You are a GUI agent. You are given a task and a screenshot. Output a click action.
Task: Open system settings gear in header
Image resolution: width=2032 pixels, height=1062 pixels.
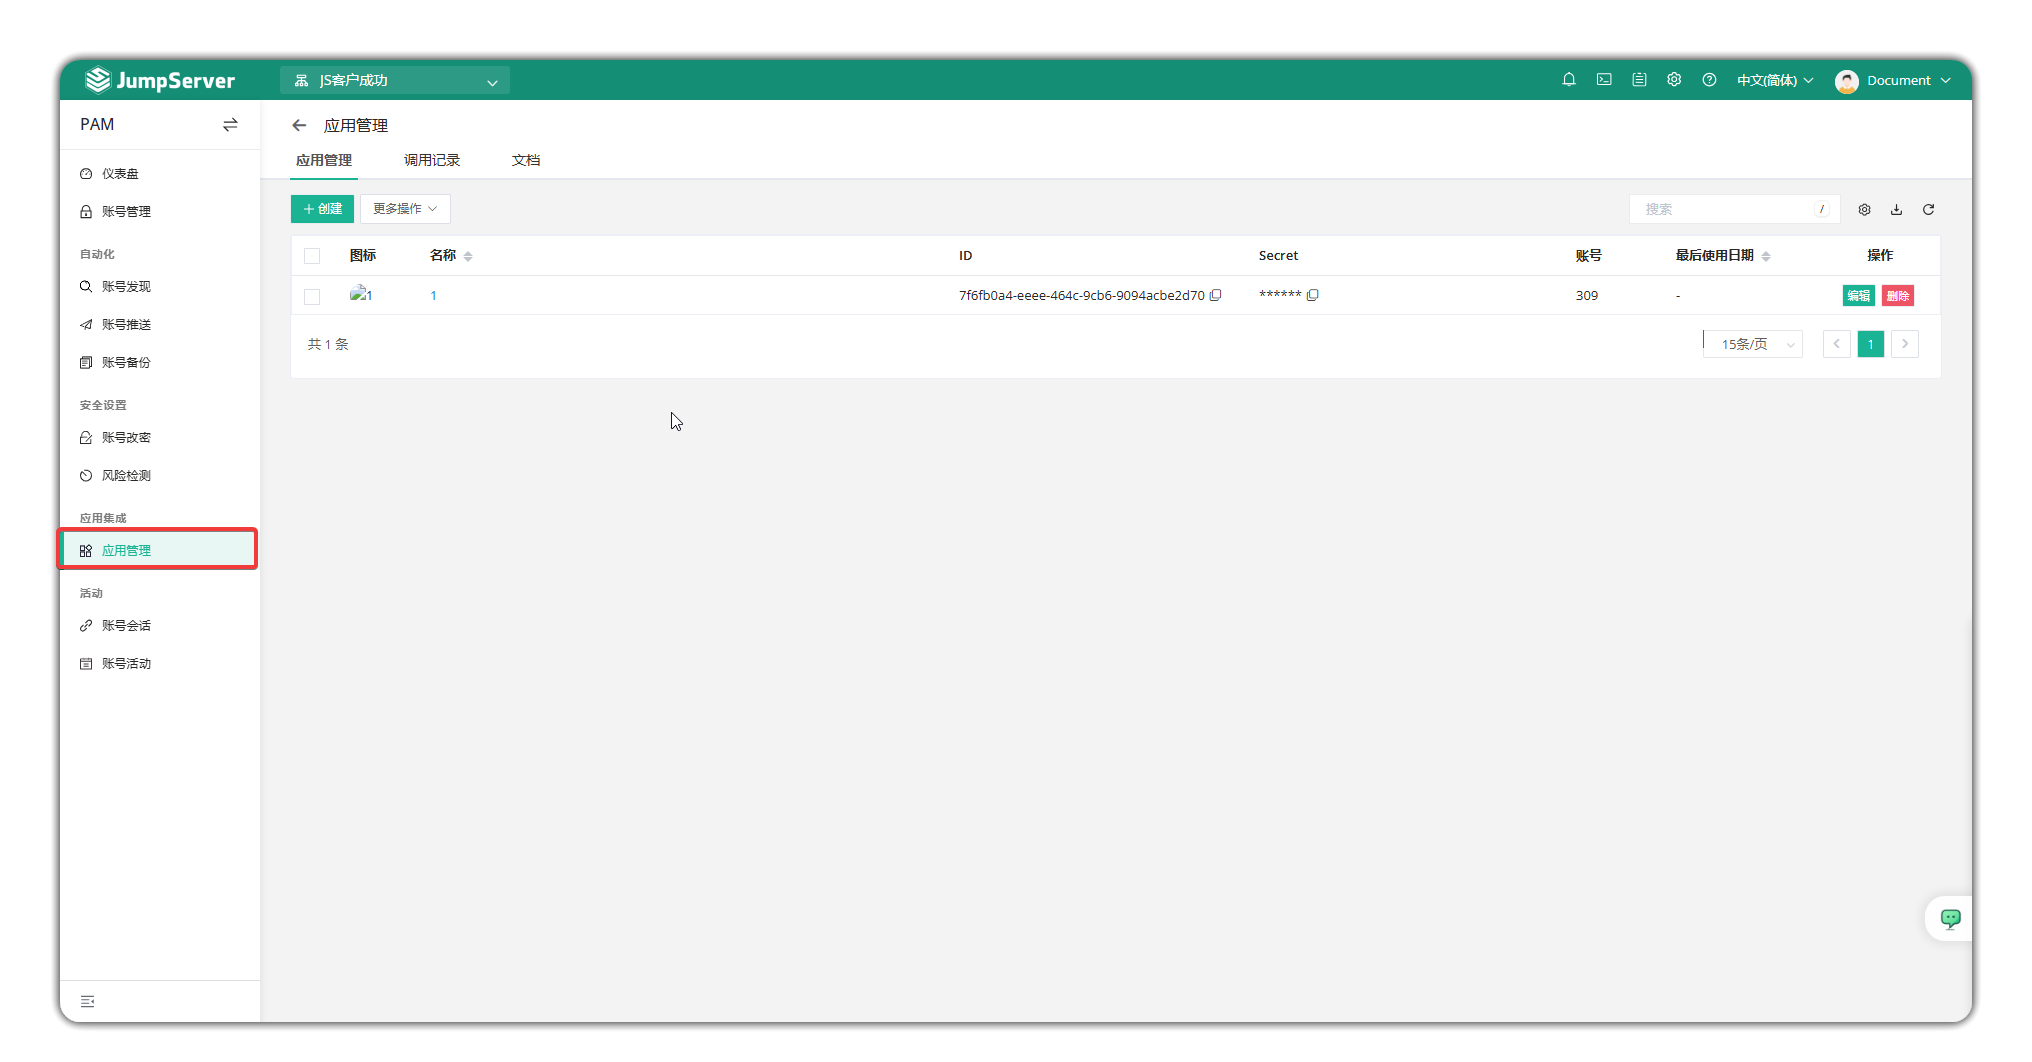click(x=1674, y=80)
